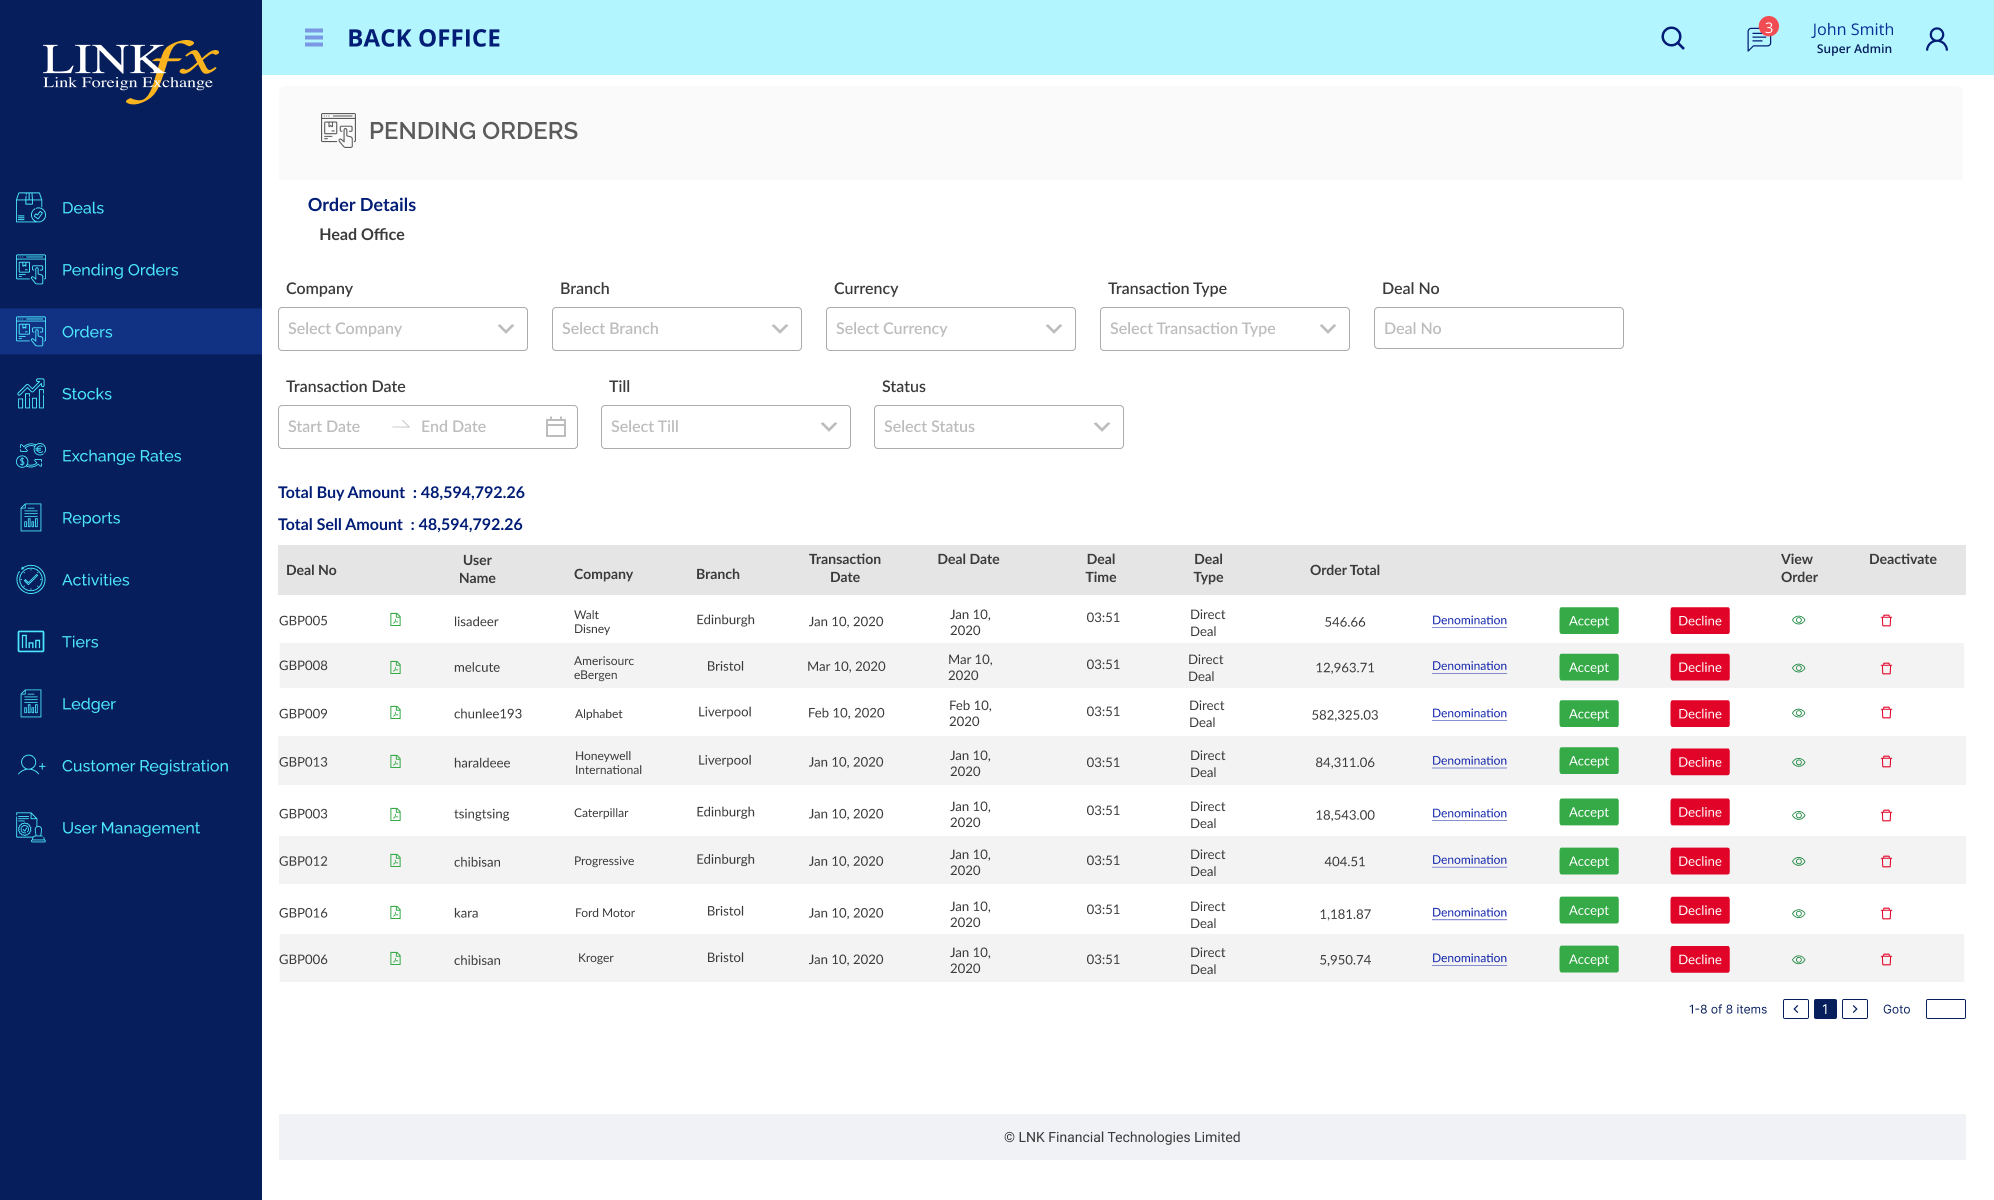
Task: Decline order GBP008
Action: coord(1700,668)
